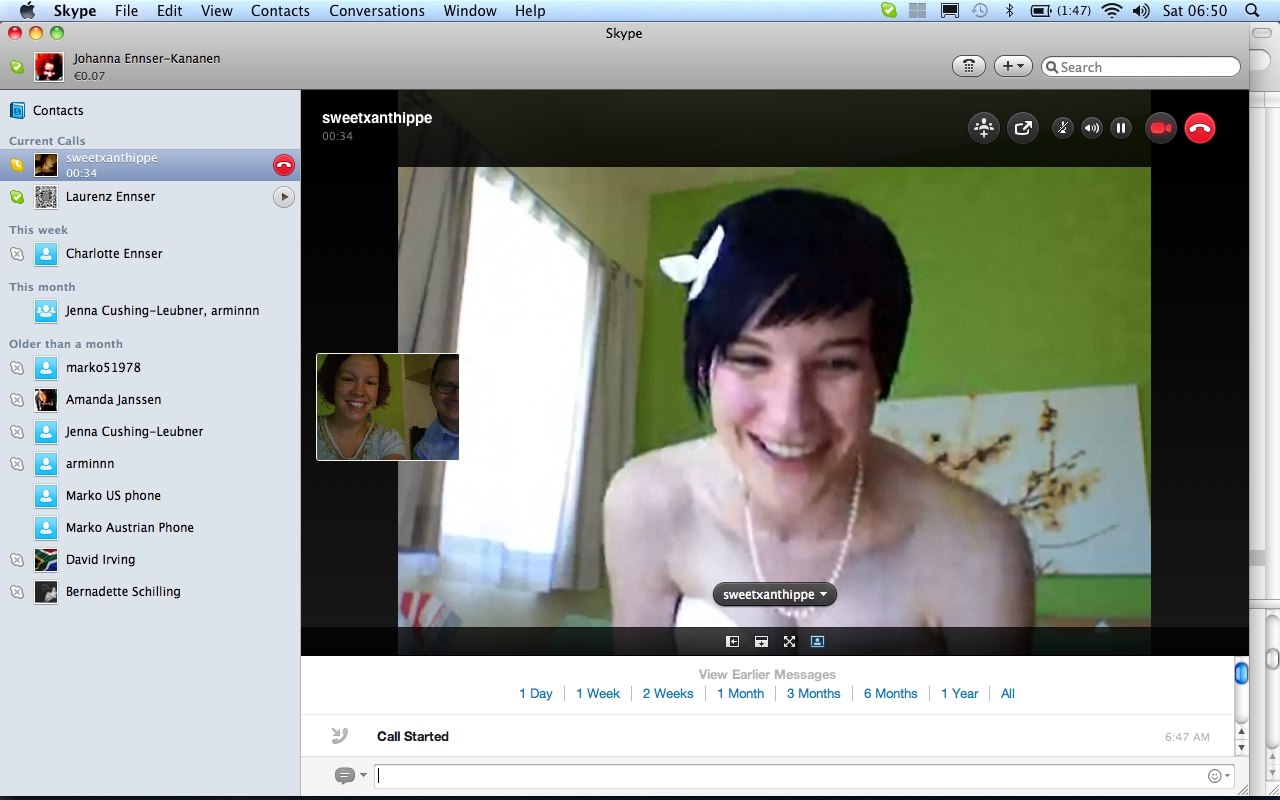1280x800 pixels.
Task: Open the sweetxanthippe name dropdown on the video
Action: coord(775,594)
